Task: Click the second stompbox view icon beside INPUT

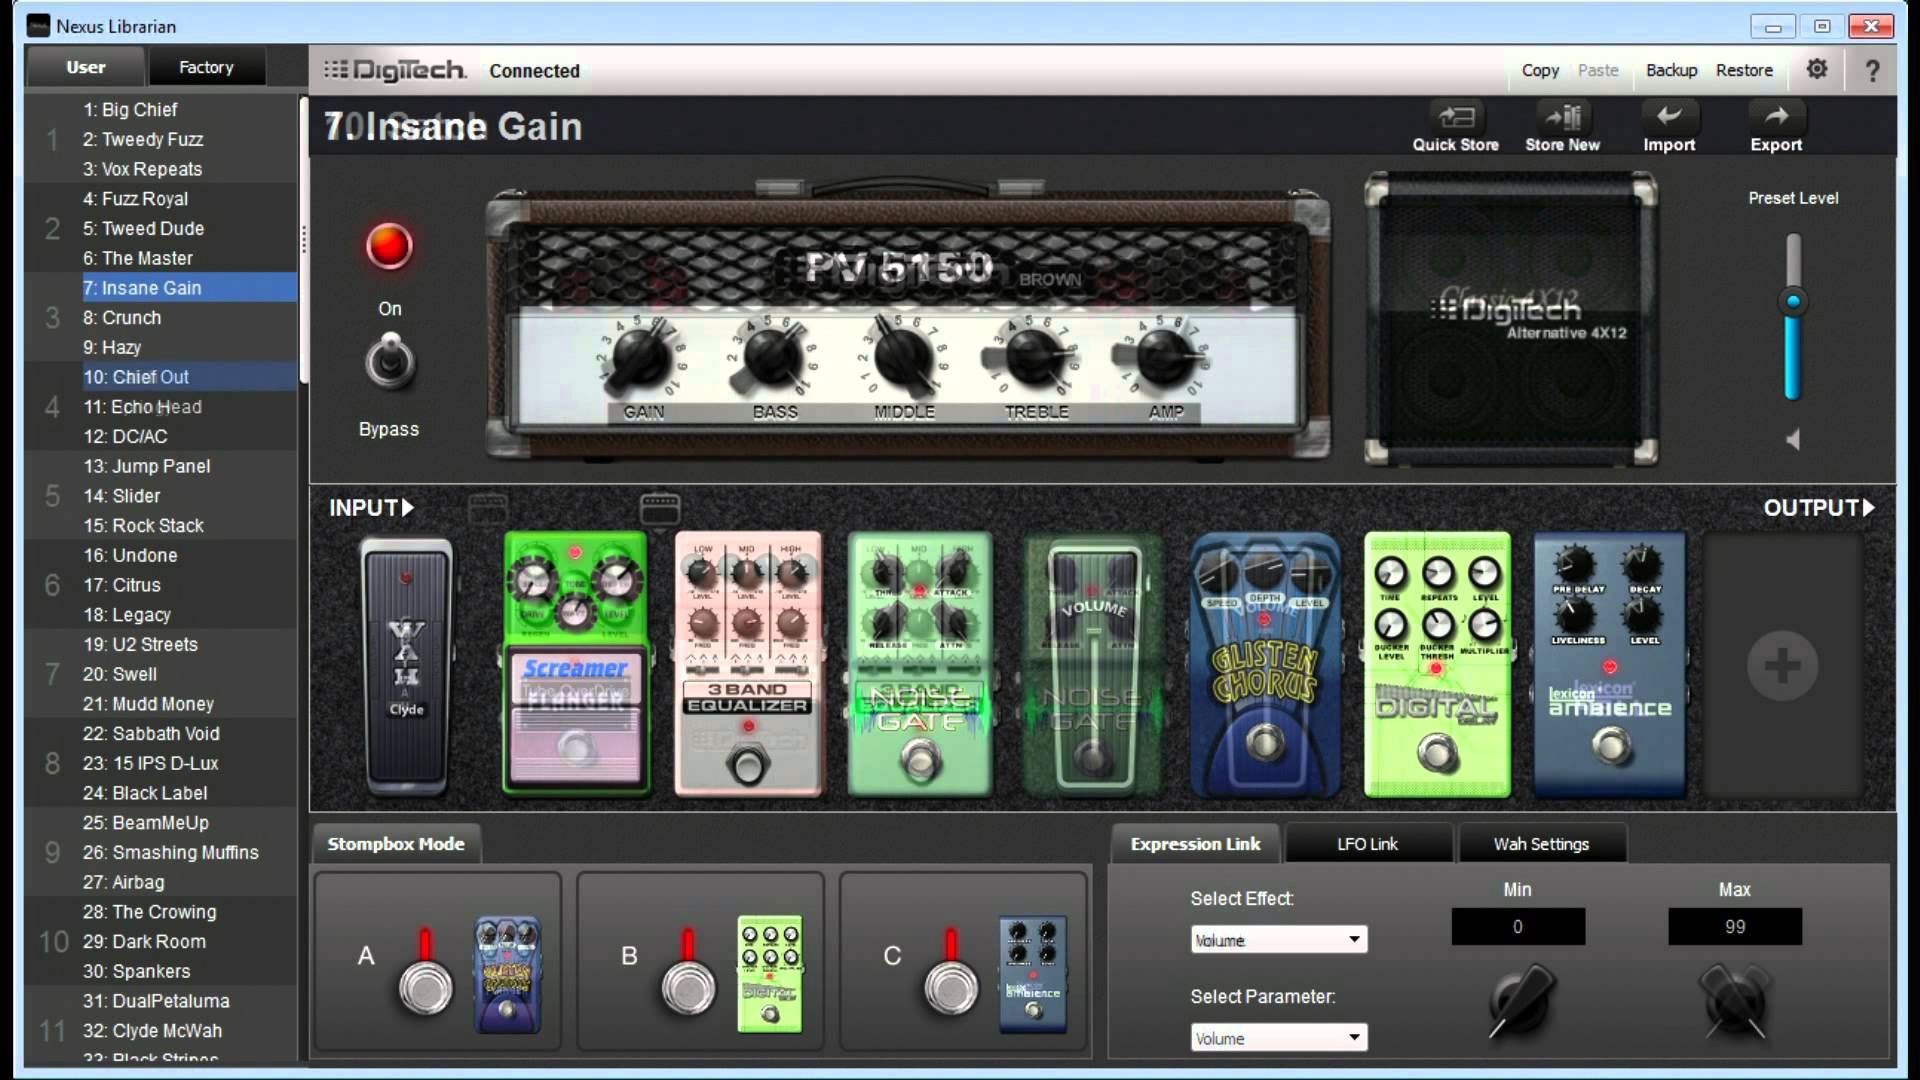Action: [660, 508]
